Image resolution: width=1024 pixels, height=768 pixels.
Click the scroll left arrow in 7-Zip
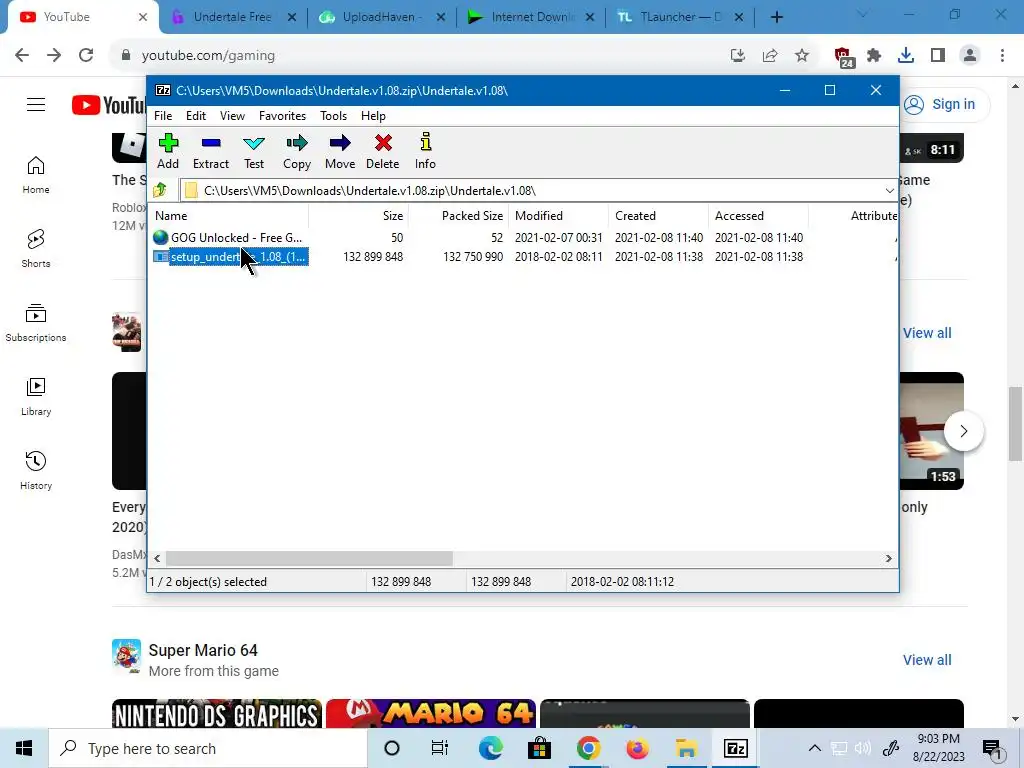(x=157, y=558)
